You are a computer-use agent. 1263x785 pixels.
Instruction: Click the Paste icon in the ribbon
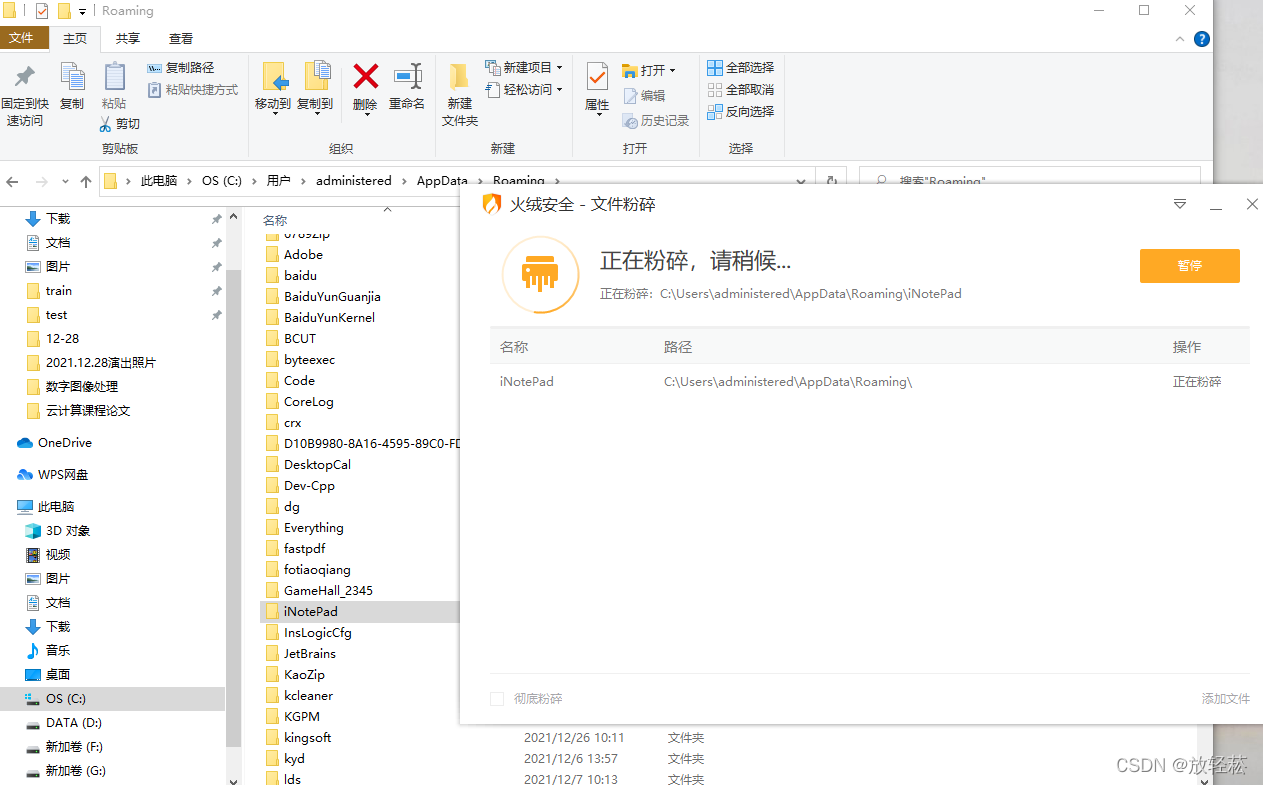point(114,77)
